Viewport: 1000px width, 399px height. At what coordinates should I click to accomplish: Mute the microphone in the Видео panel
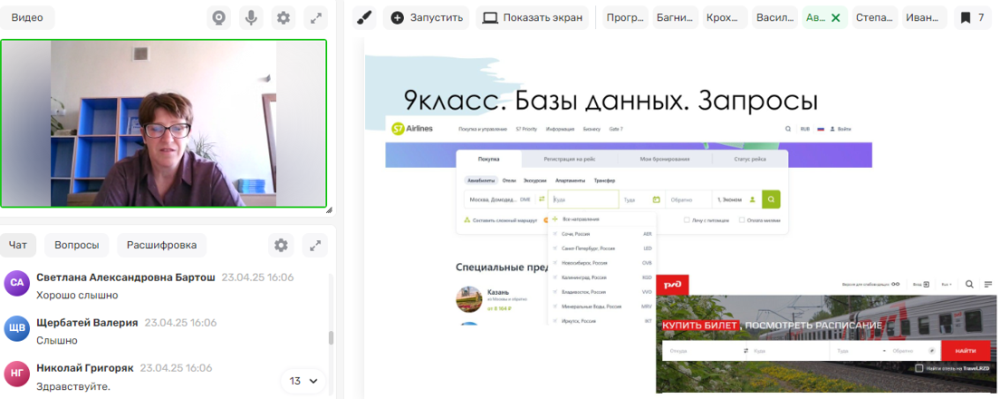251,18
